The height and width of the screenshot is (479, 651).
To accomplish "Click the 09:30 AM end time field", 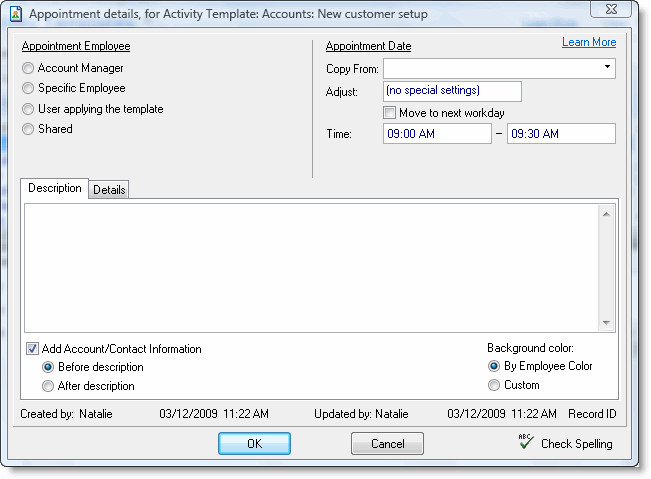I will 560,134.
